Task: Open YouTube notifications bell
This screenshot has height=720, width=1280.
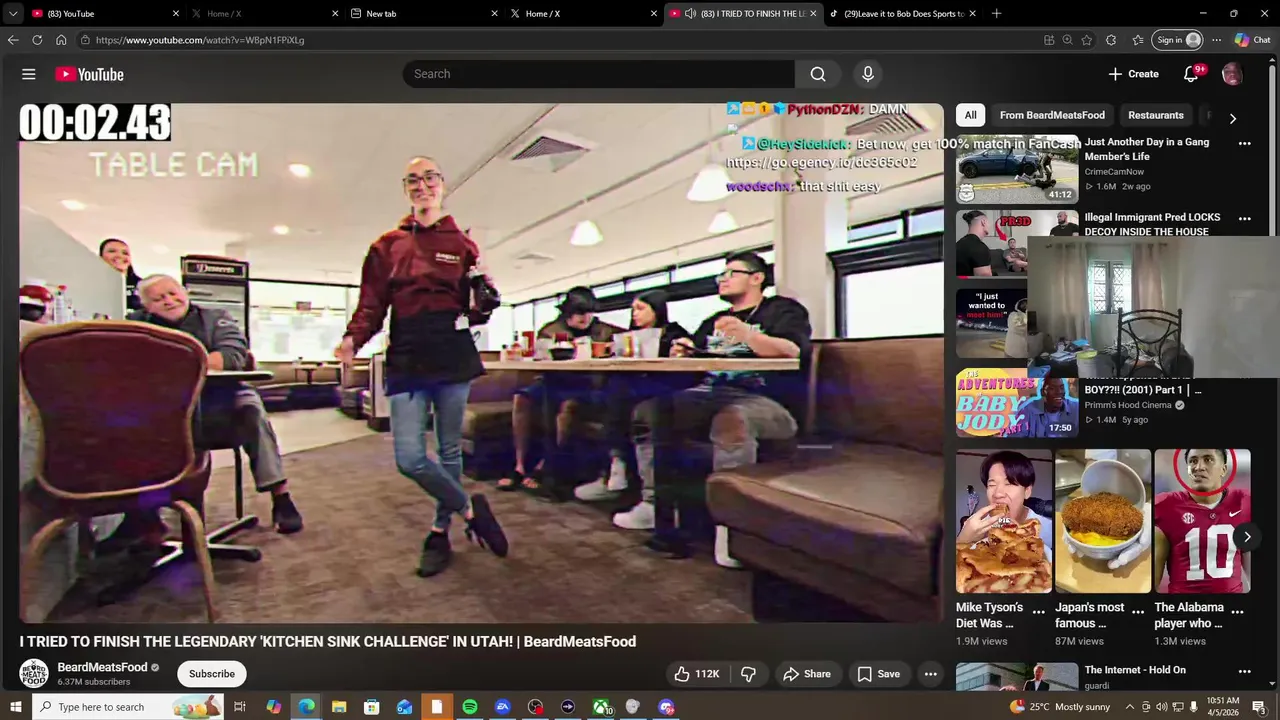Action: (1191, 74)
